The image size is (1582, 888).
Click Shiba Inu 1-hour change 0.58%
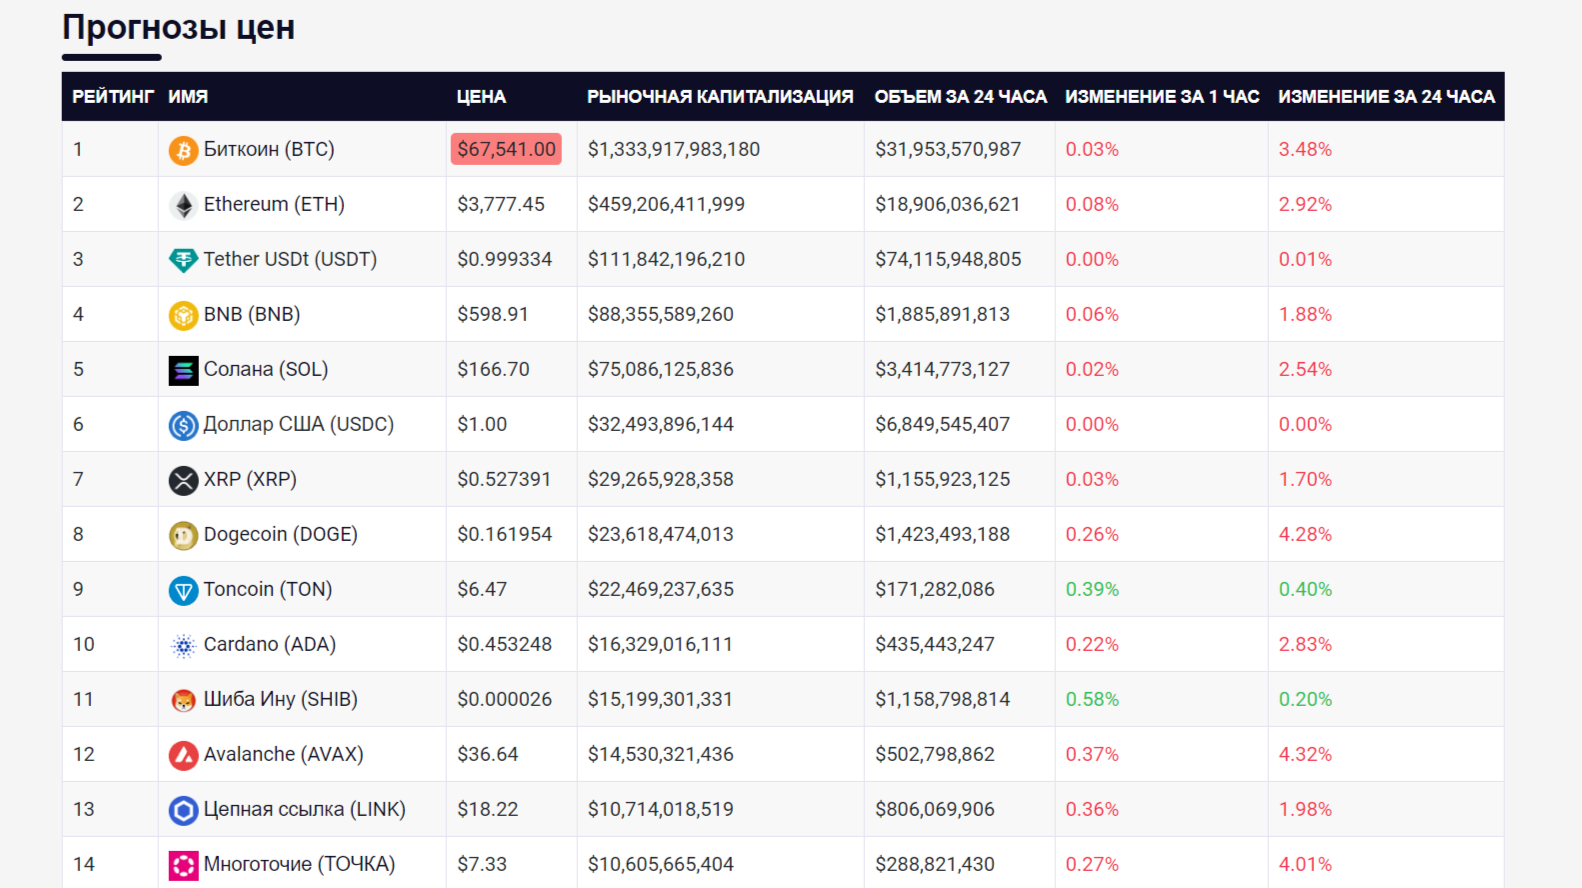(x=1092, y=699)
